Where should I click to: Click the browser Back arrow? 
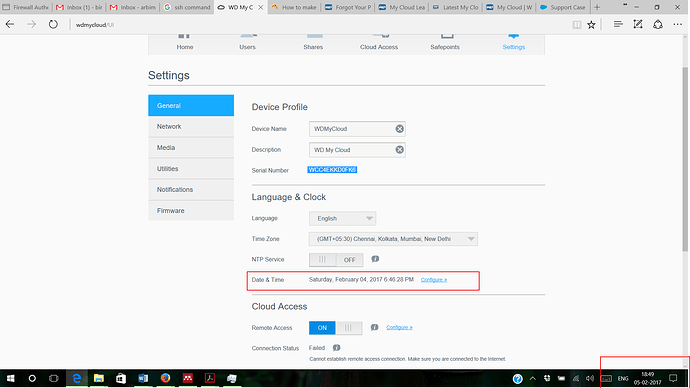tap(10, 25)
